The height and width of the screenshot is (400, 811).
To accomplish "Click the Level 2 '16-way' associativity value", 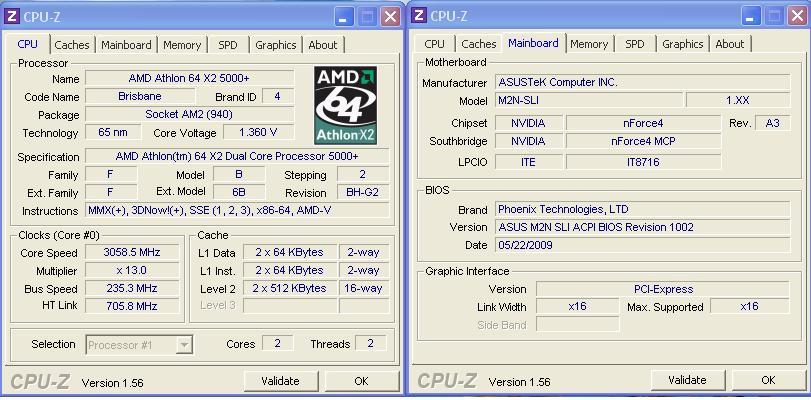I will pos(364,288).
